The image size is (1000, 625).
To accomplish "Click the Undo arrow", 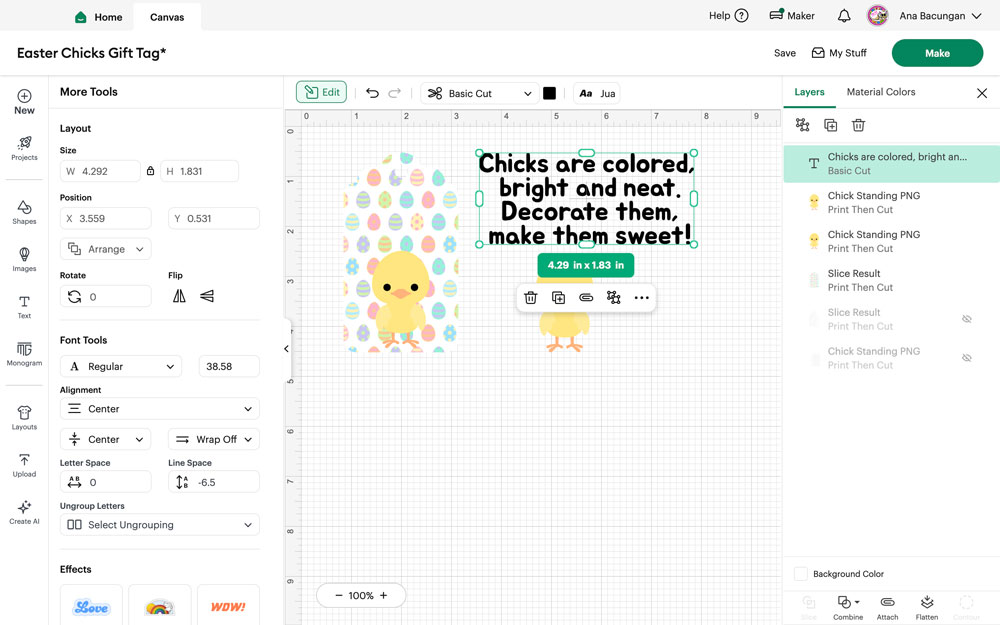I will 372,93.
